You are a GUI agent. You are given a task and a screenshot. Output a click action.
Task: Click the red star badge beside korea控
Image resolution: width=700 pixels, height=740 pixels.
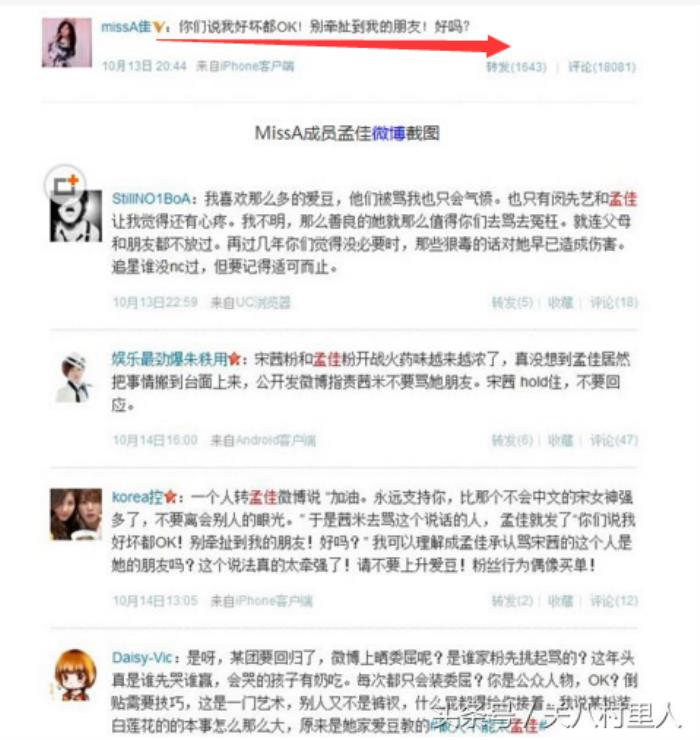(170, 497)
